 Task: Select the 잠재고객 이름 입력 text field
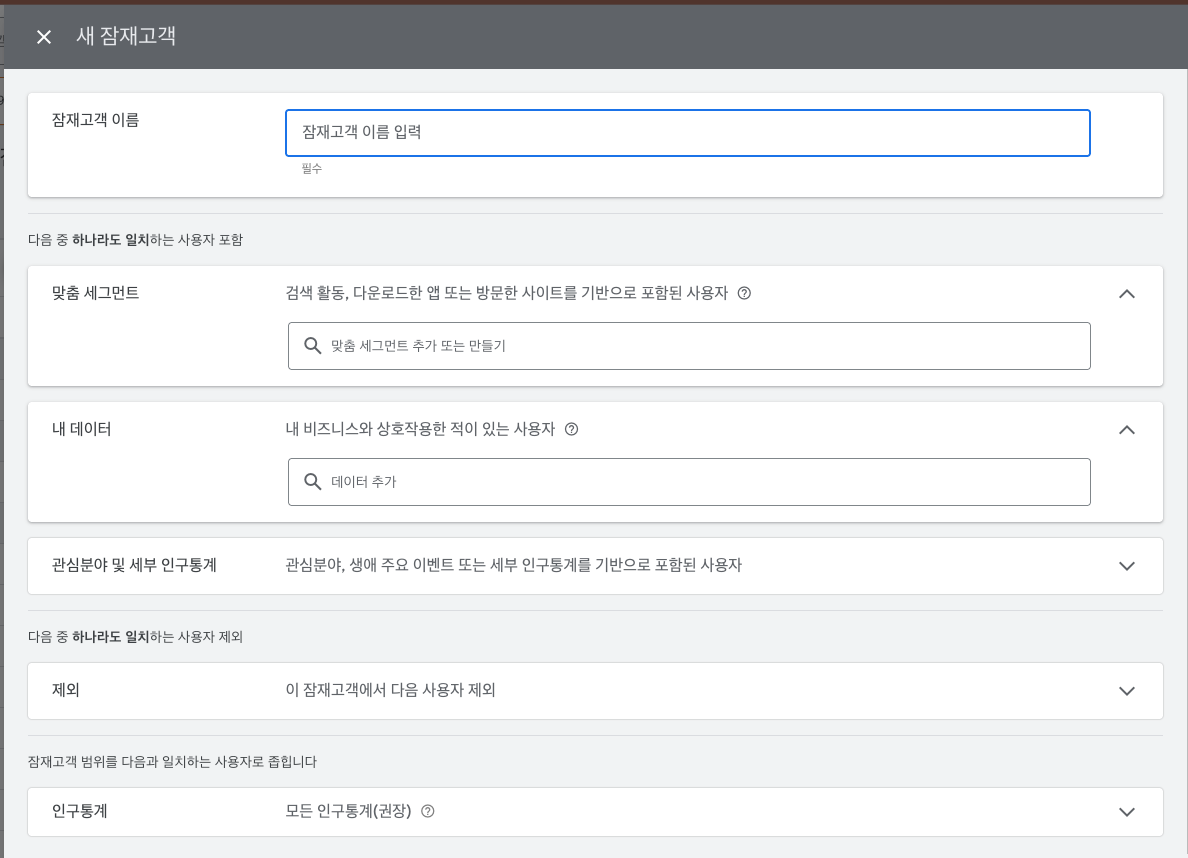tap(688, 132)
